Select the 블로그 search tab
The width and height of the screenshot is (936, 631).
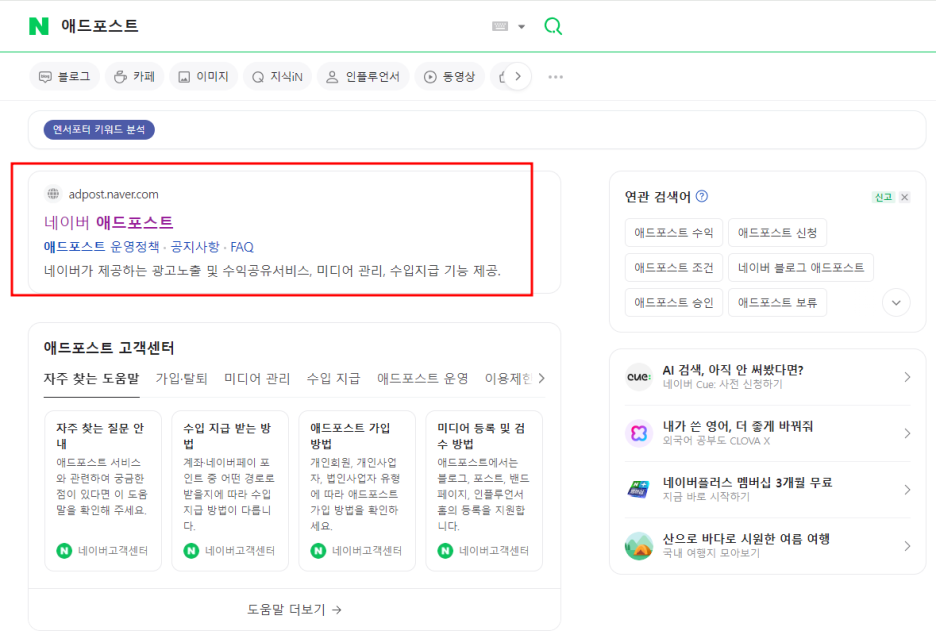64,77
